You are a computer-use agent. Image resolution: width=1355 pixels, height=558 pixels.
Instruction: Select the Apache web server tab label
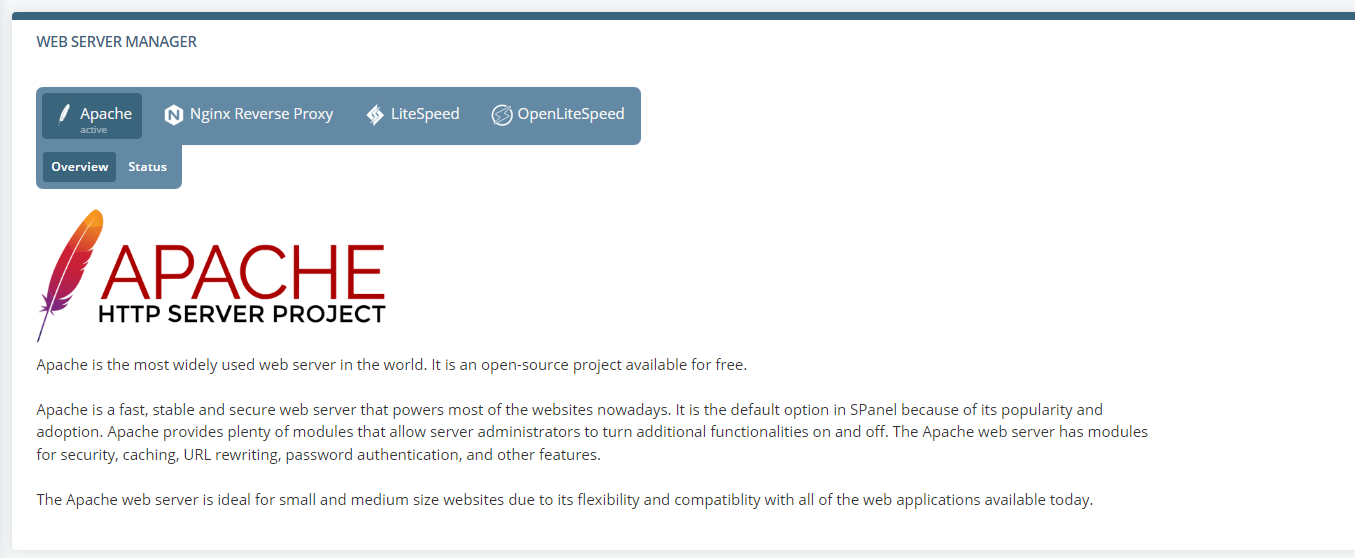(106, 113)
